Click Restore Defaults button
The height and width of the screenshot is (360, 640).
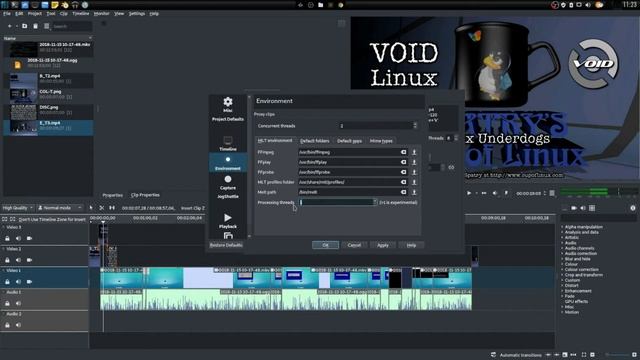click(x=226, y=245)
